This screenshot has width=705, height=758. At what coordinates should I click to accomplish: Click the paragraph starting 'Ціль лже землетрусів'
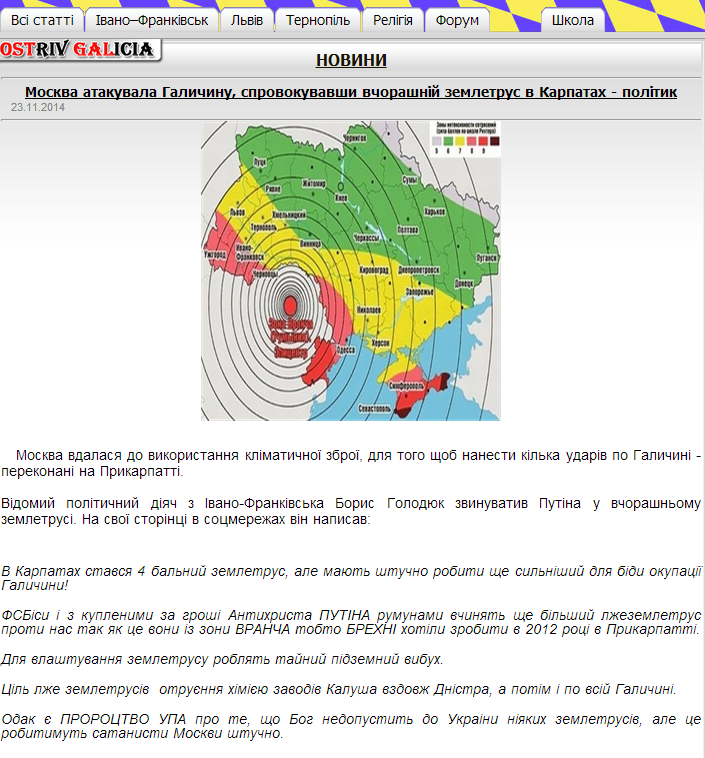click(x=338, y=689)
